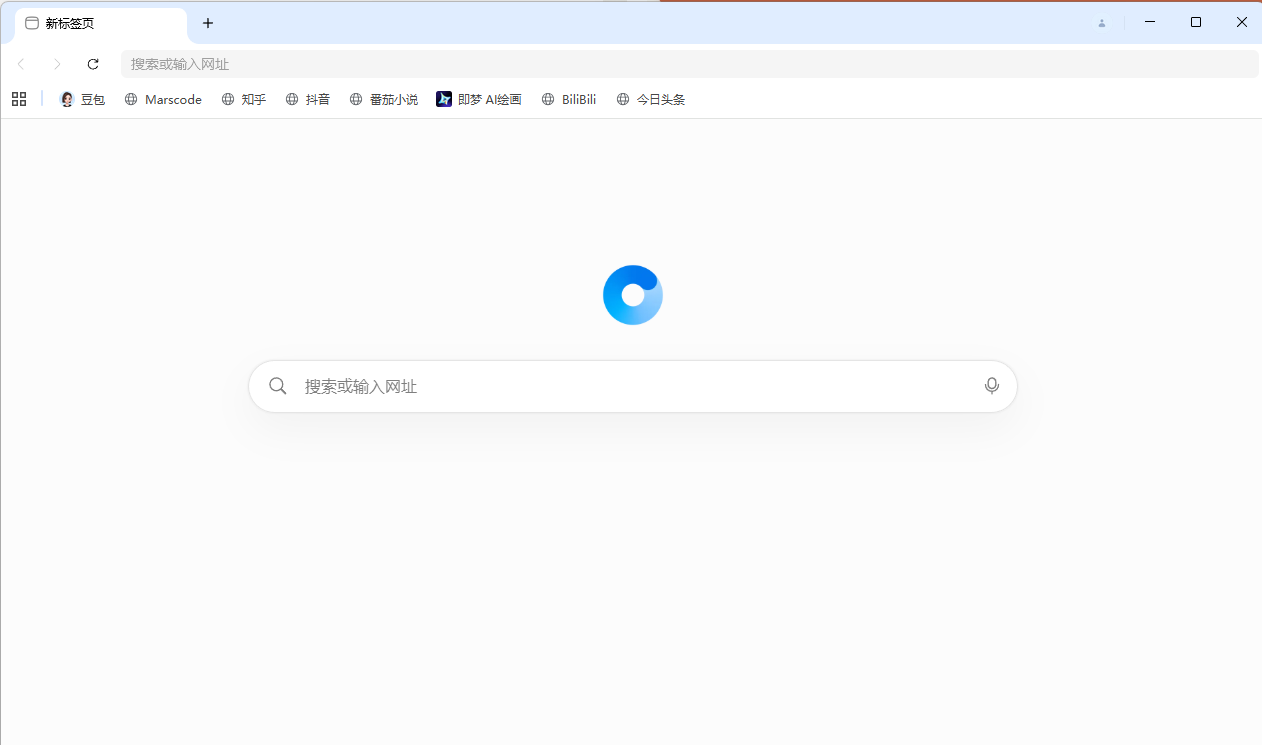1262x745 pixels.
Task: Open a new browser tab
Action: (x=208, y=23)
